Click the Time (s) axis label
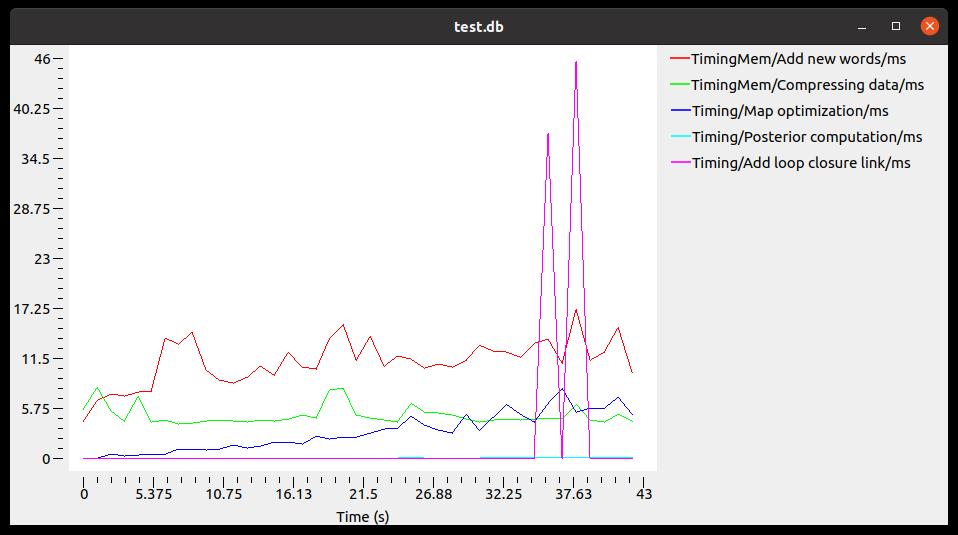This screenshot has height=535, width=958. [362, 517]
